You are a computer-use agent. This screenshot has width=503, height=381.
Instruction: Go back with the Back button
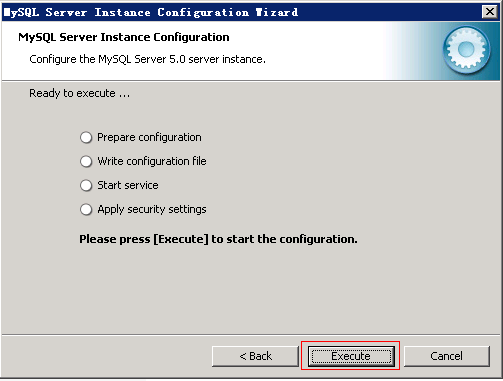click(255, 356)
